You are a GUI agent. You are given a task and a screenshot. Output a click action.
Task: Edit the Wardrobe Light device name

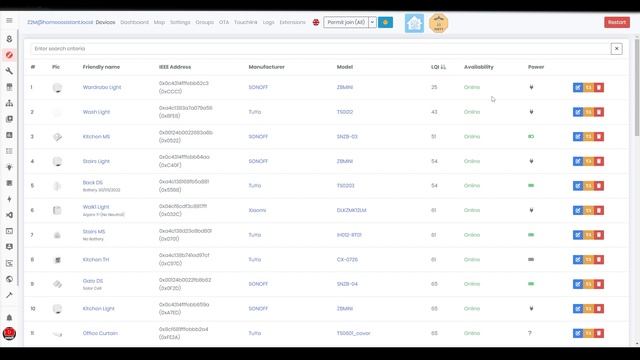pos(578,87)
